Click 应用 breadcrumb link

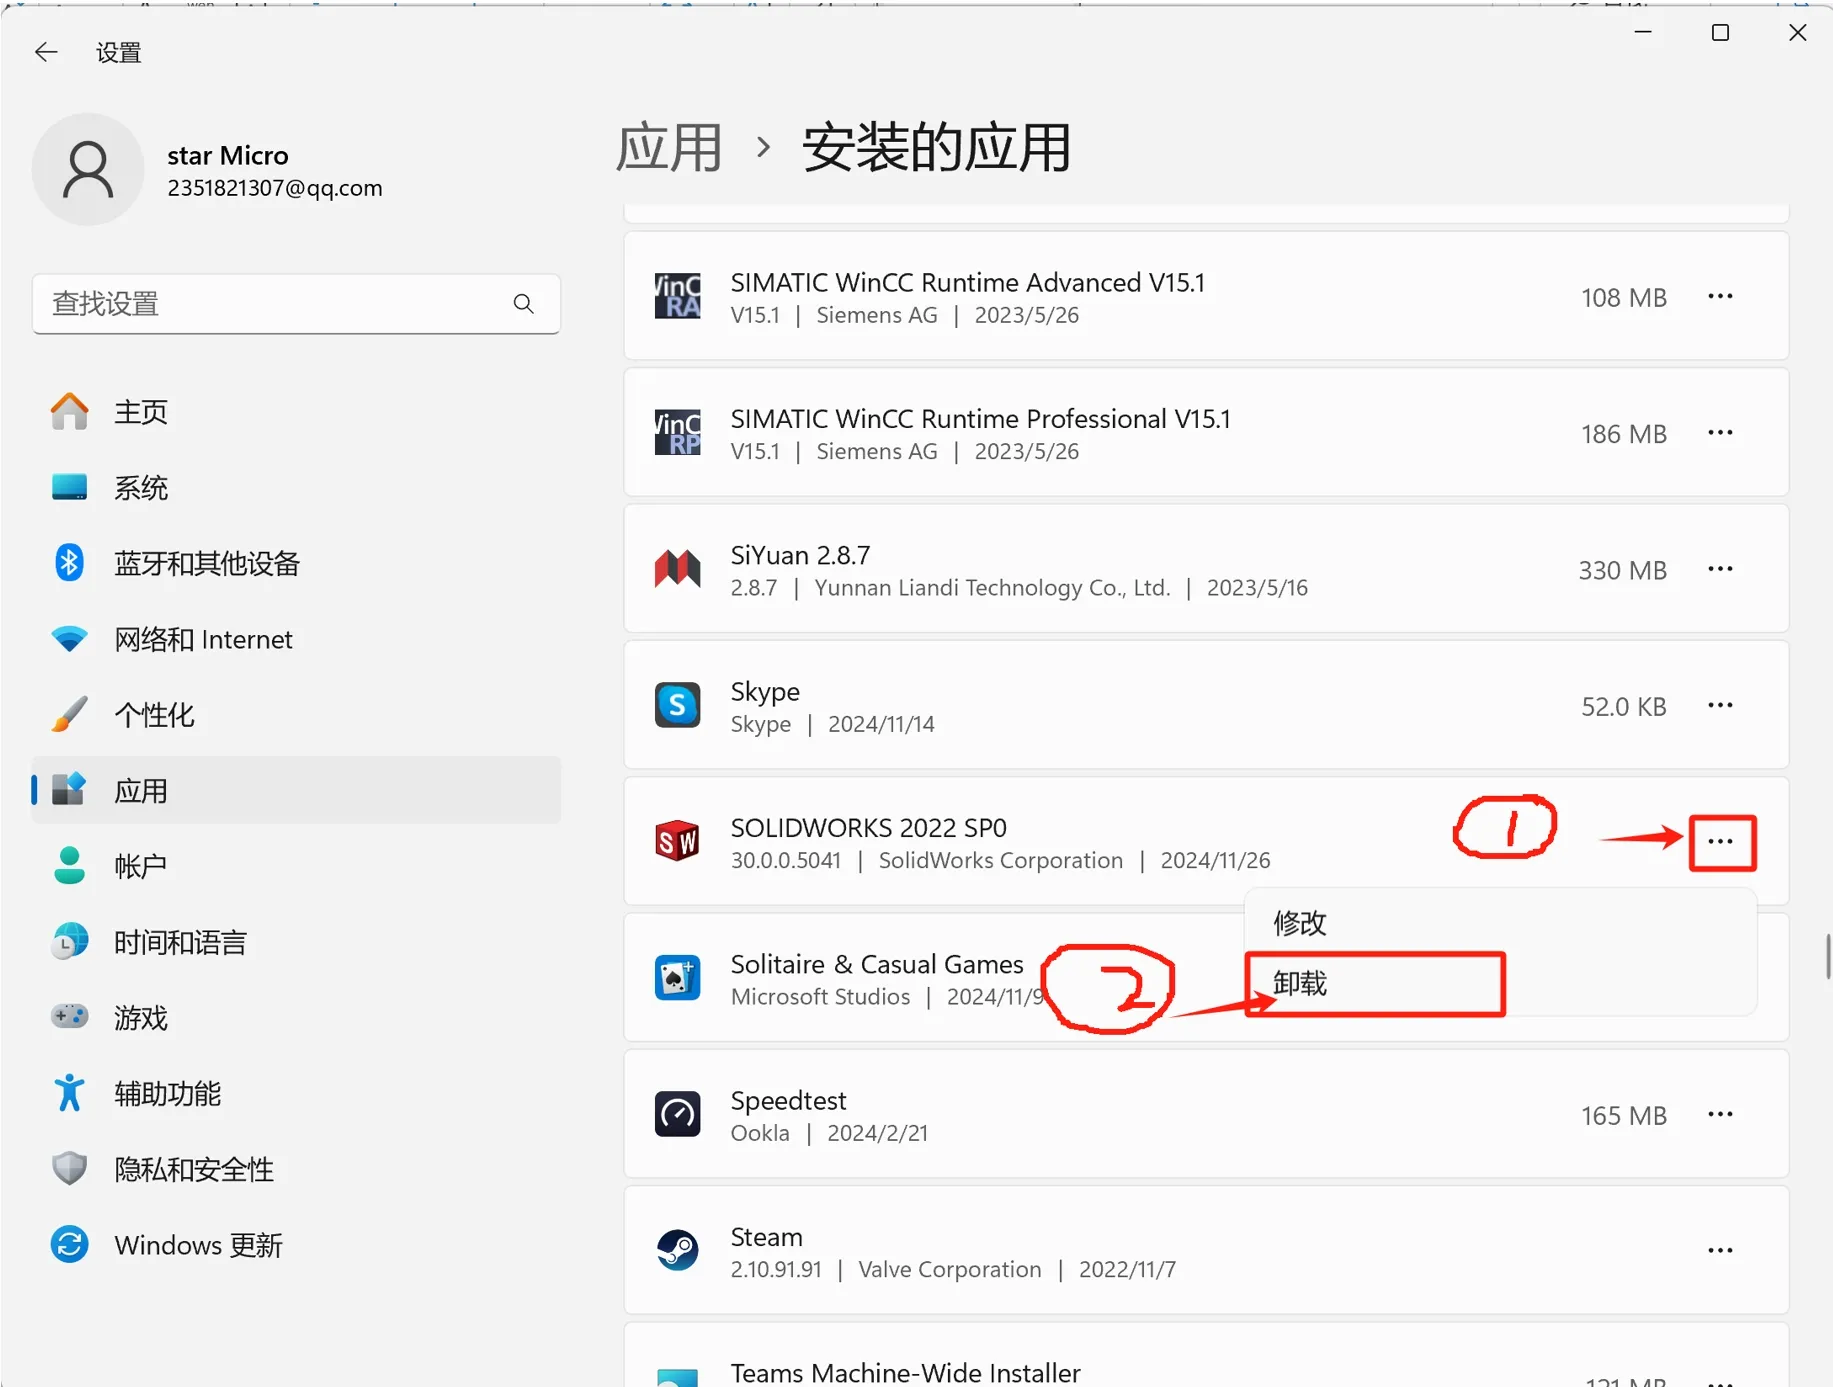pos(668,148)
